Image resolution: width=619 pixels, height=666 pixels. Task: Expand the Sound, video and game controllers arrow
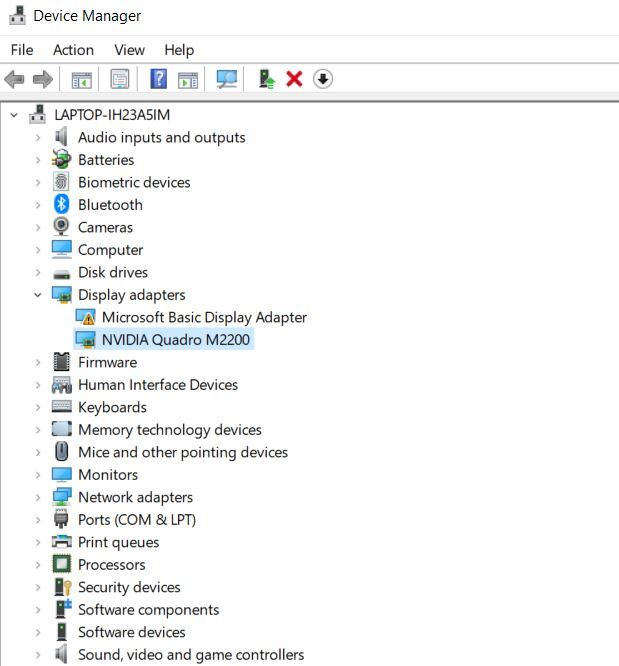[38, 655]
